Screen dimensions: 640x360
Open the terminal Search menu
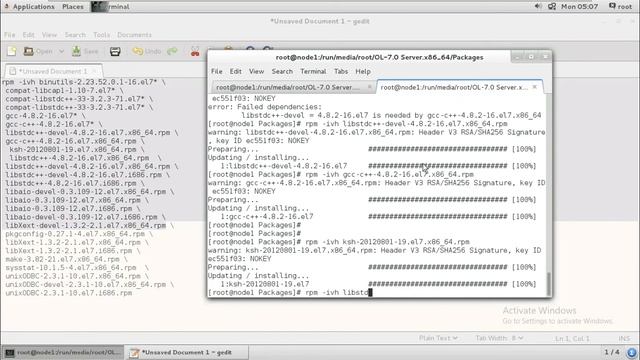282,71
